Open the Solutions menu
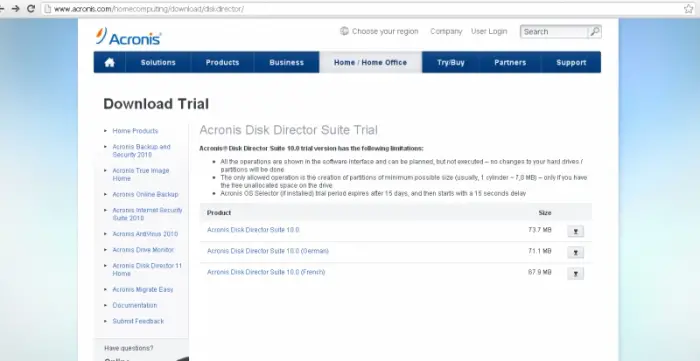Viewport: 700px width, 361px height. [x=158, y=62]
